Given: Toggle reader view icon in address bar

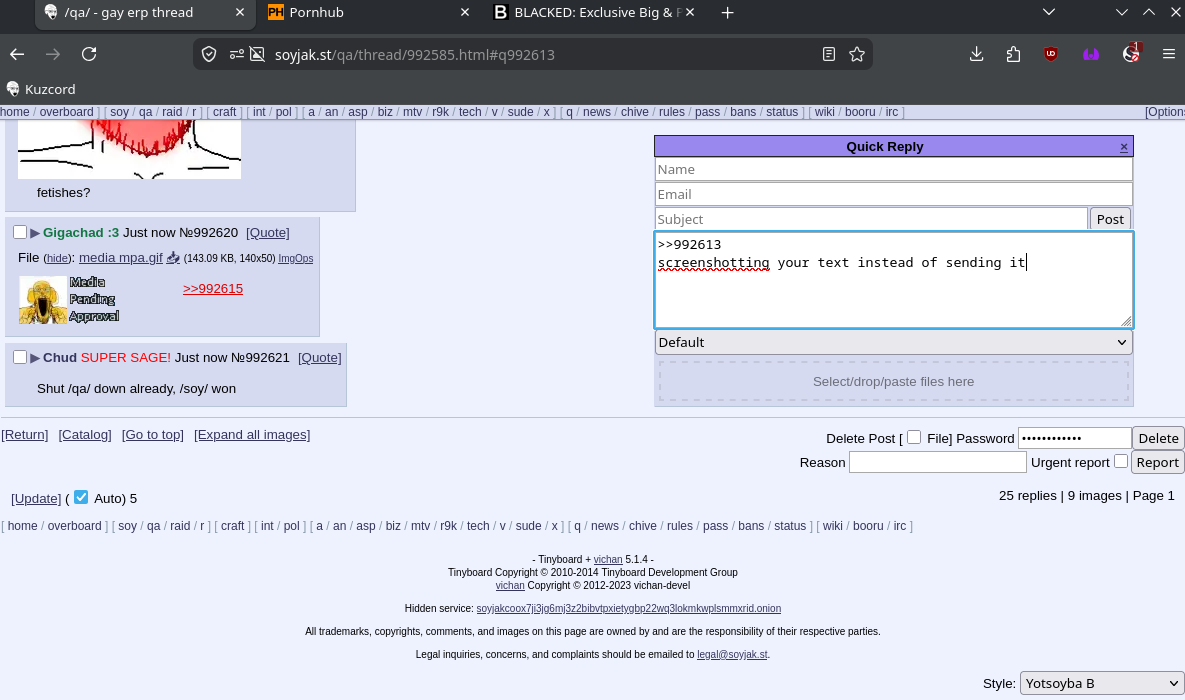Looking at the screenshot, I should click(829, 54).
